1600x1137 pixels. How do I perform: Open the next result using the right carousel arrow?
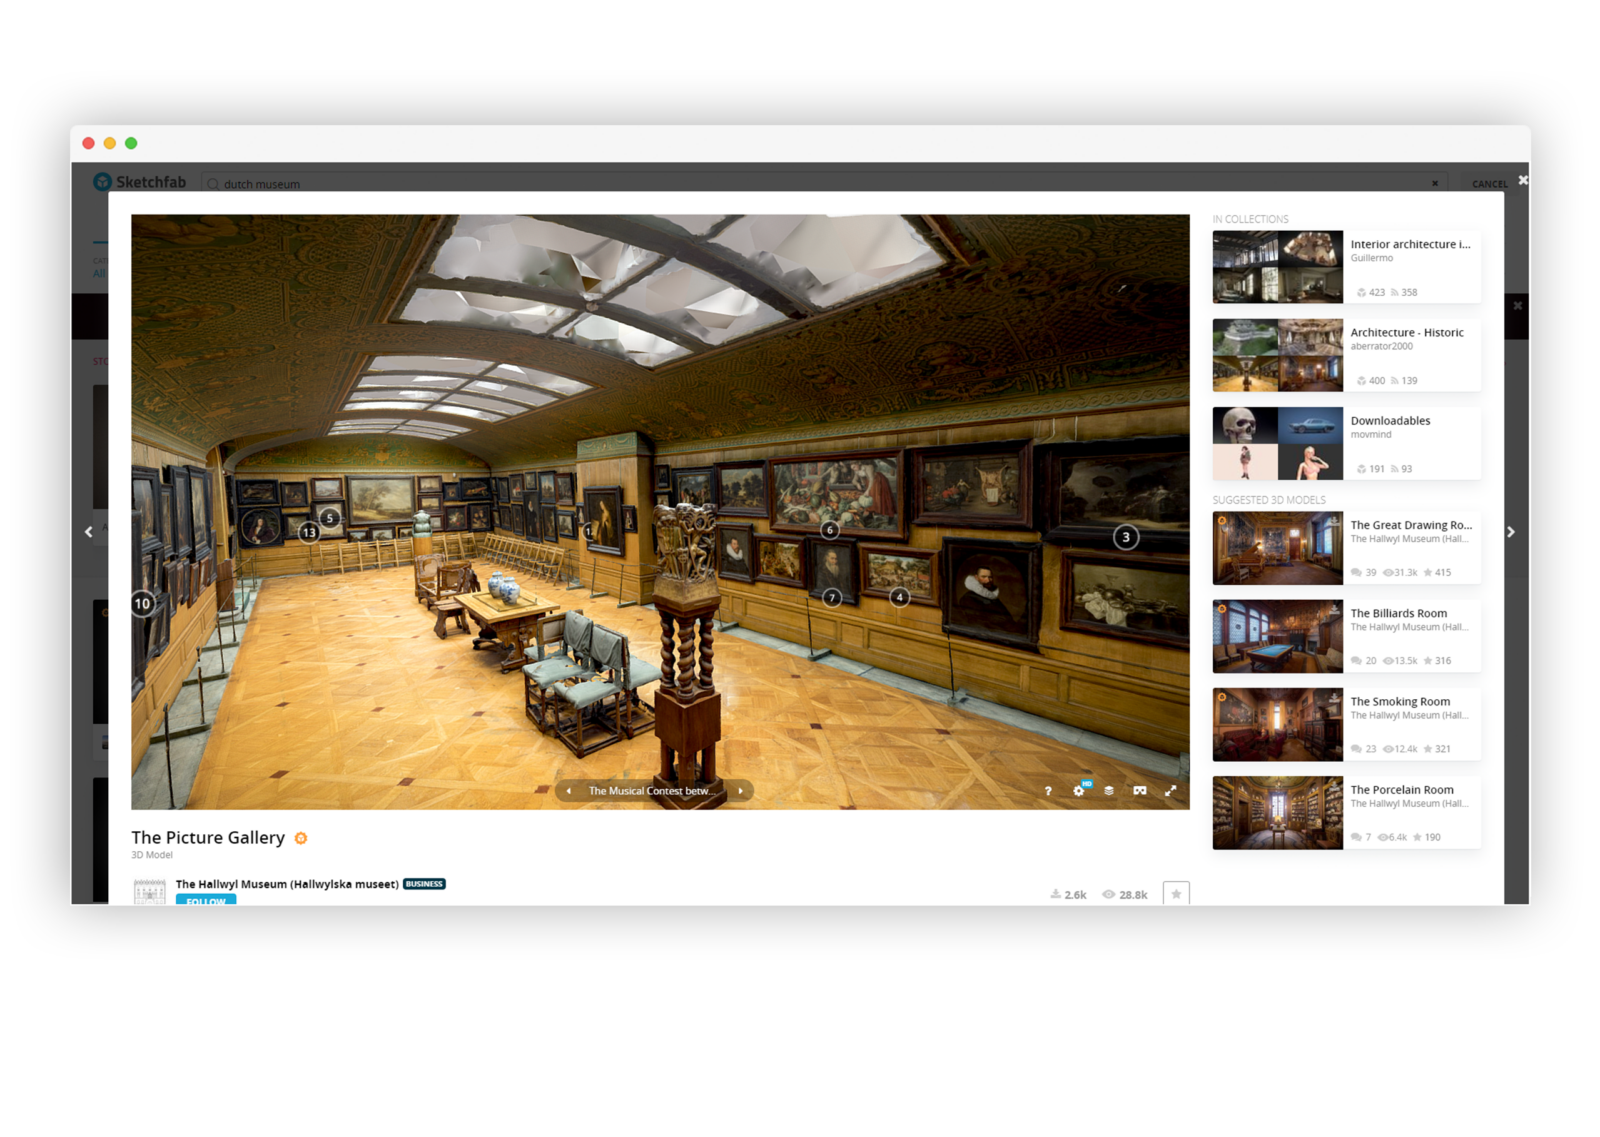1513,531
